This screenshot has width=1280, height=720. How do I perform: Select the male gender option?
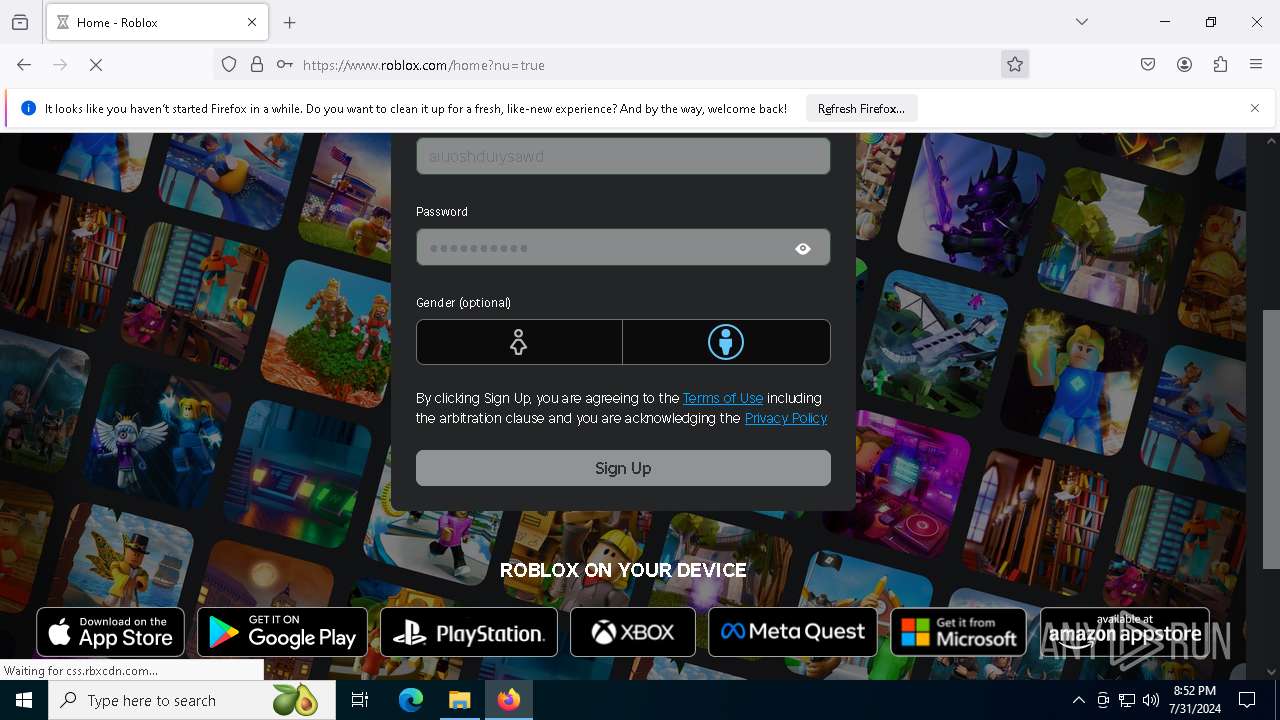[x=726, y=342]
